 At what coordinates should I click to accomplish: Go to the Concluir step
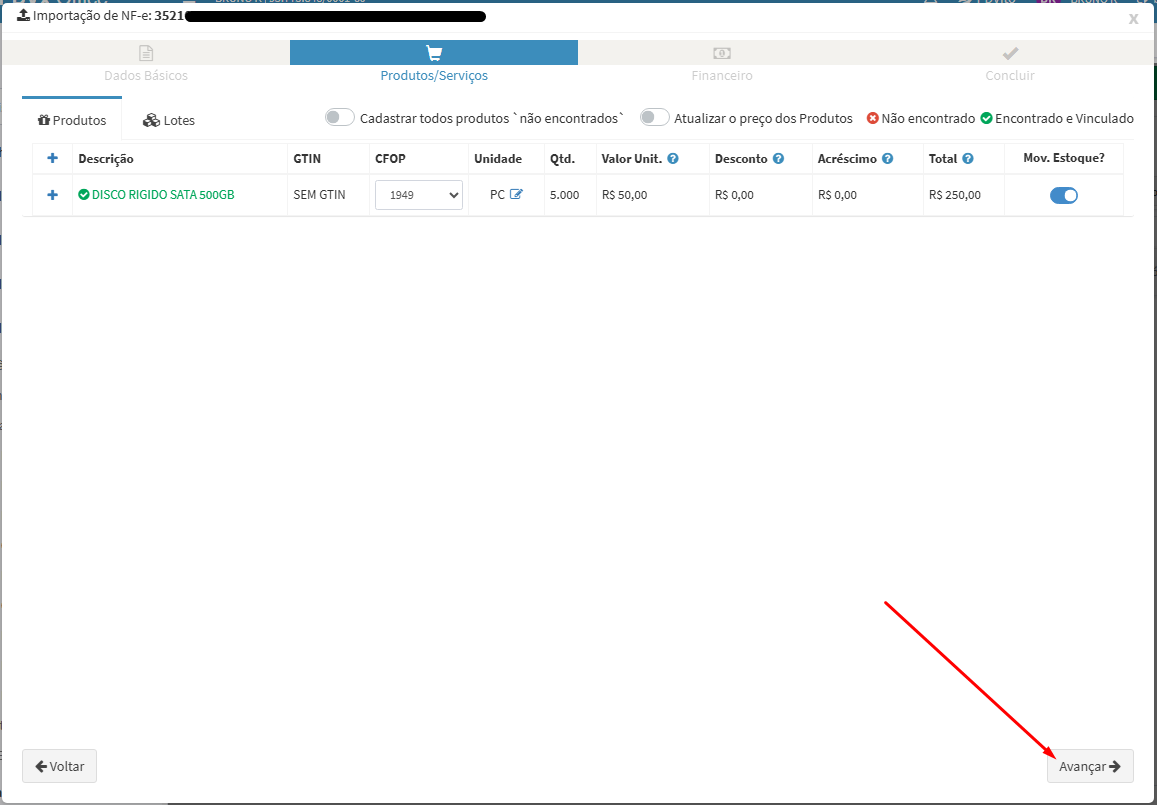tap(1010, 75)
